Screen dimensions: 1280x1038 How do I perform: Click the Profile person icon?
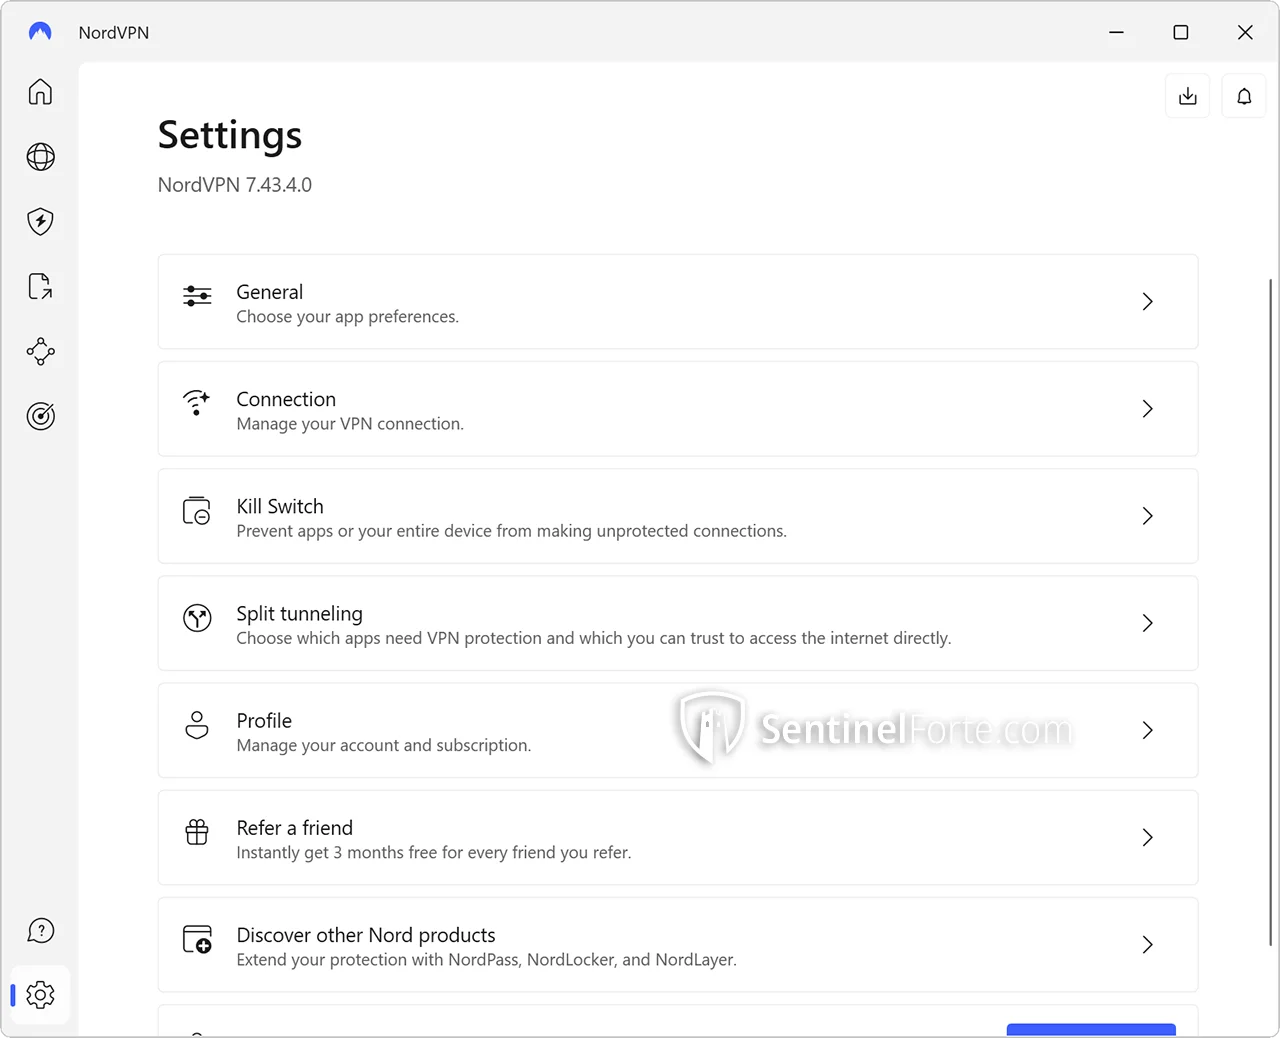point(197,725)
